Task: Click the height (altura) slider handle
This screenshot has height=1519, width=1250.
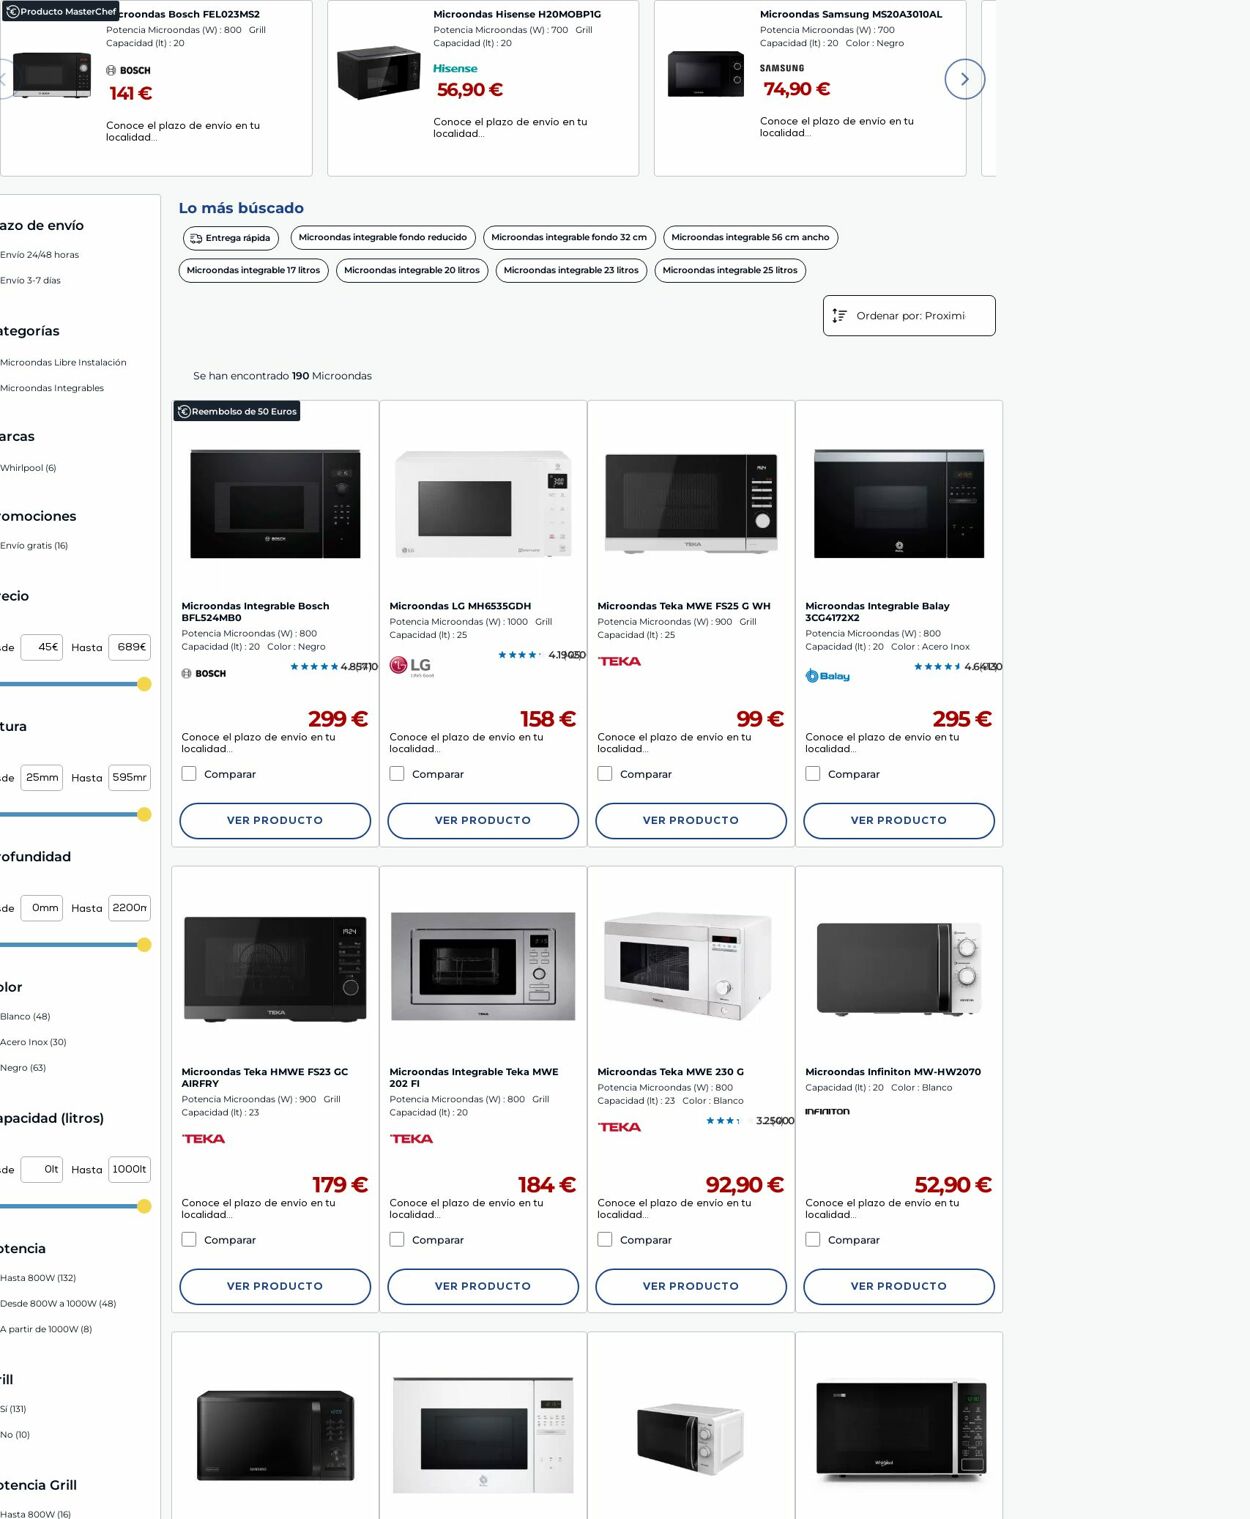Action: [144, 814]
